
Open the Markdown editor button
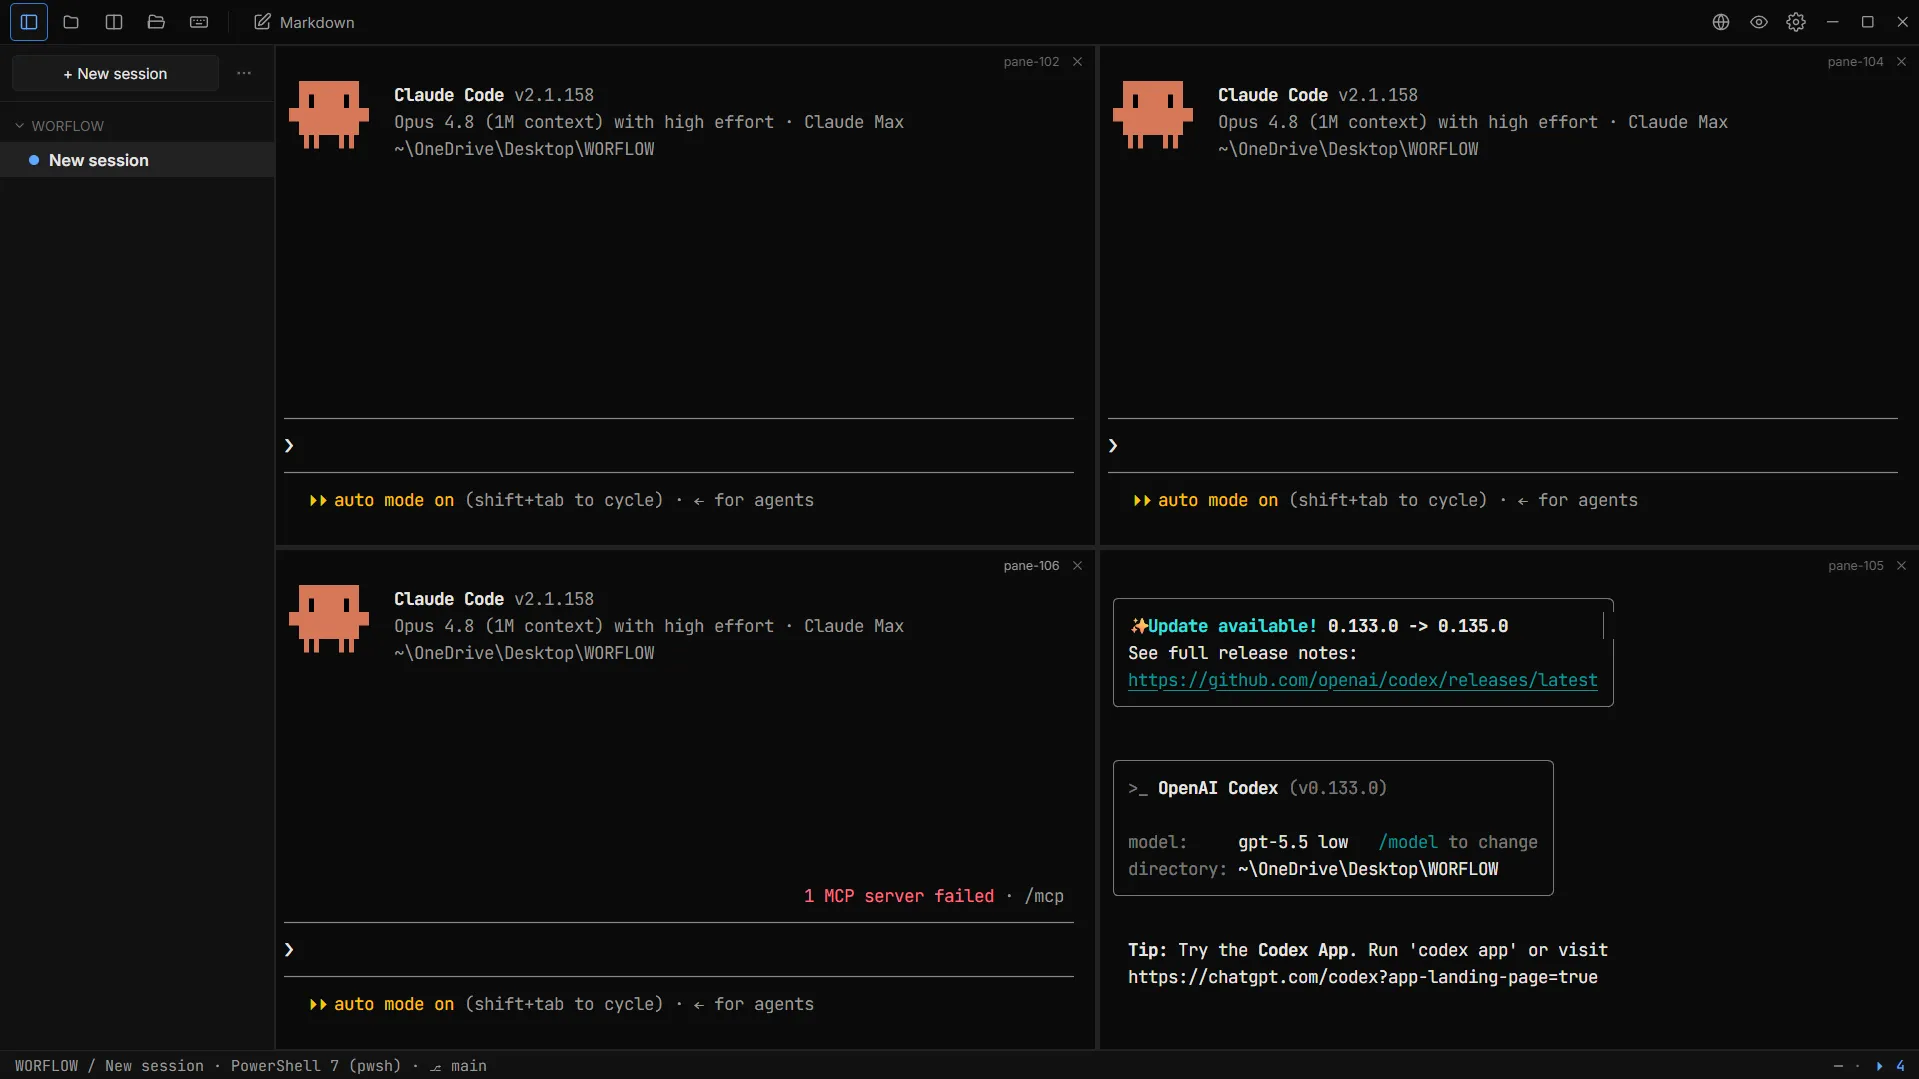[x=304, y=22]
